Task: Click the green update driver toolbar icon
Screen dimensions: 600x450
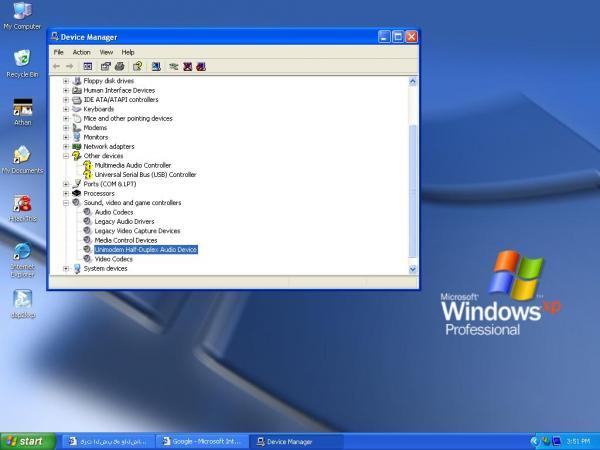Action: coord(174,67)
